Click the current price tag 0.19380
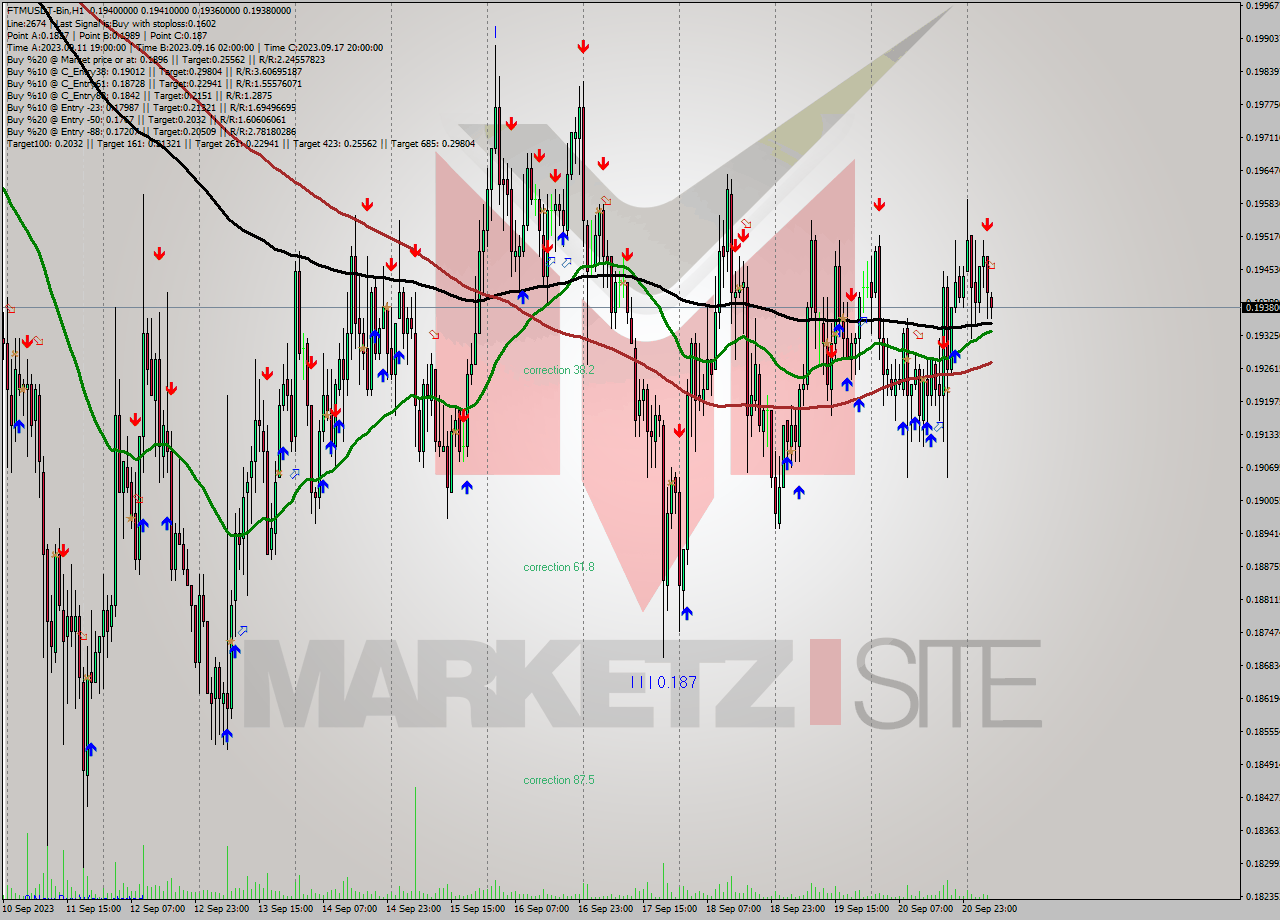 coord(1259,307)
